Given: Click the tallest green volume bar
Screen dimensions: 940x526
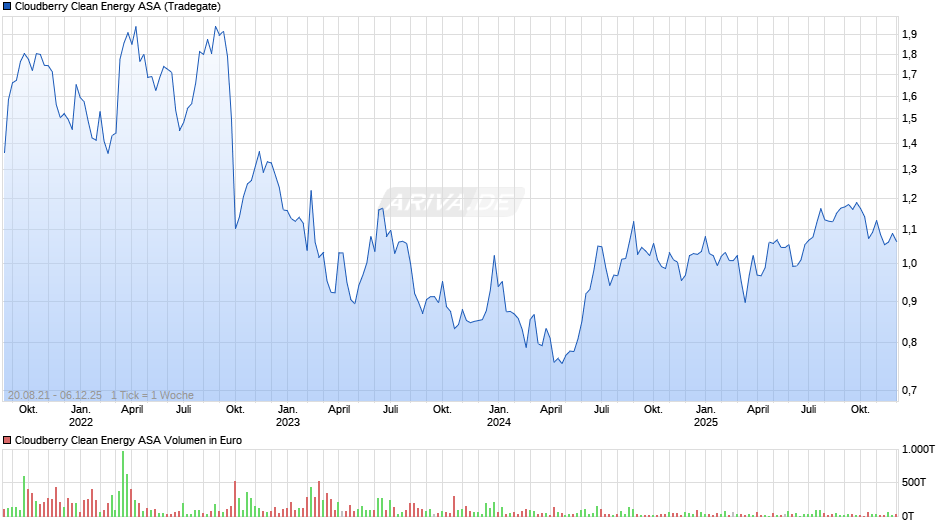Looking at the screenshot, I should (x=123, y=483).
